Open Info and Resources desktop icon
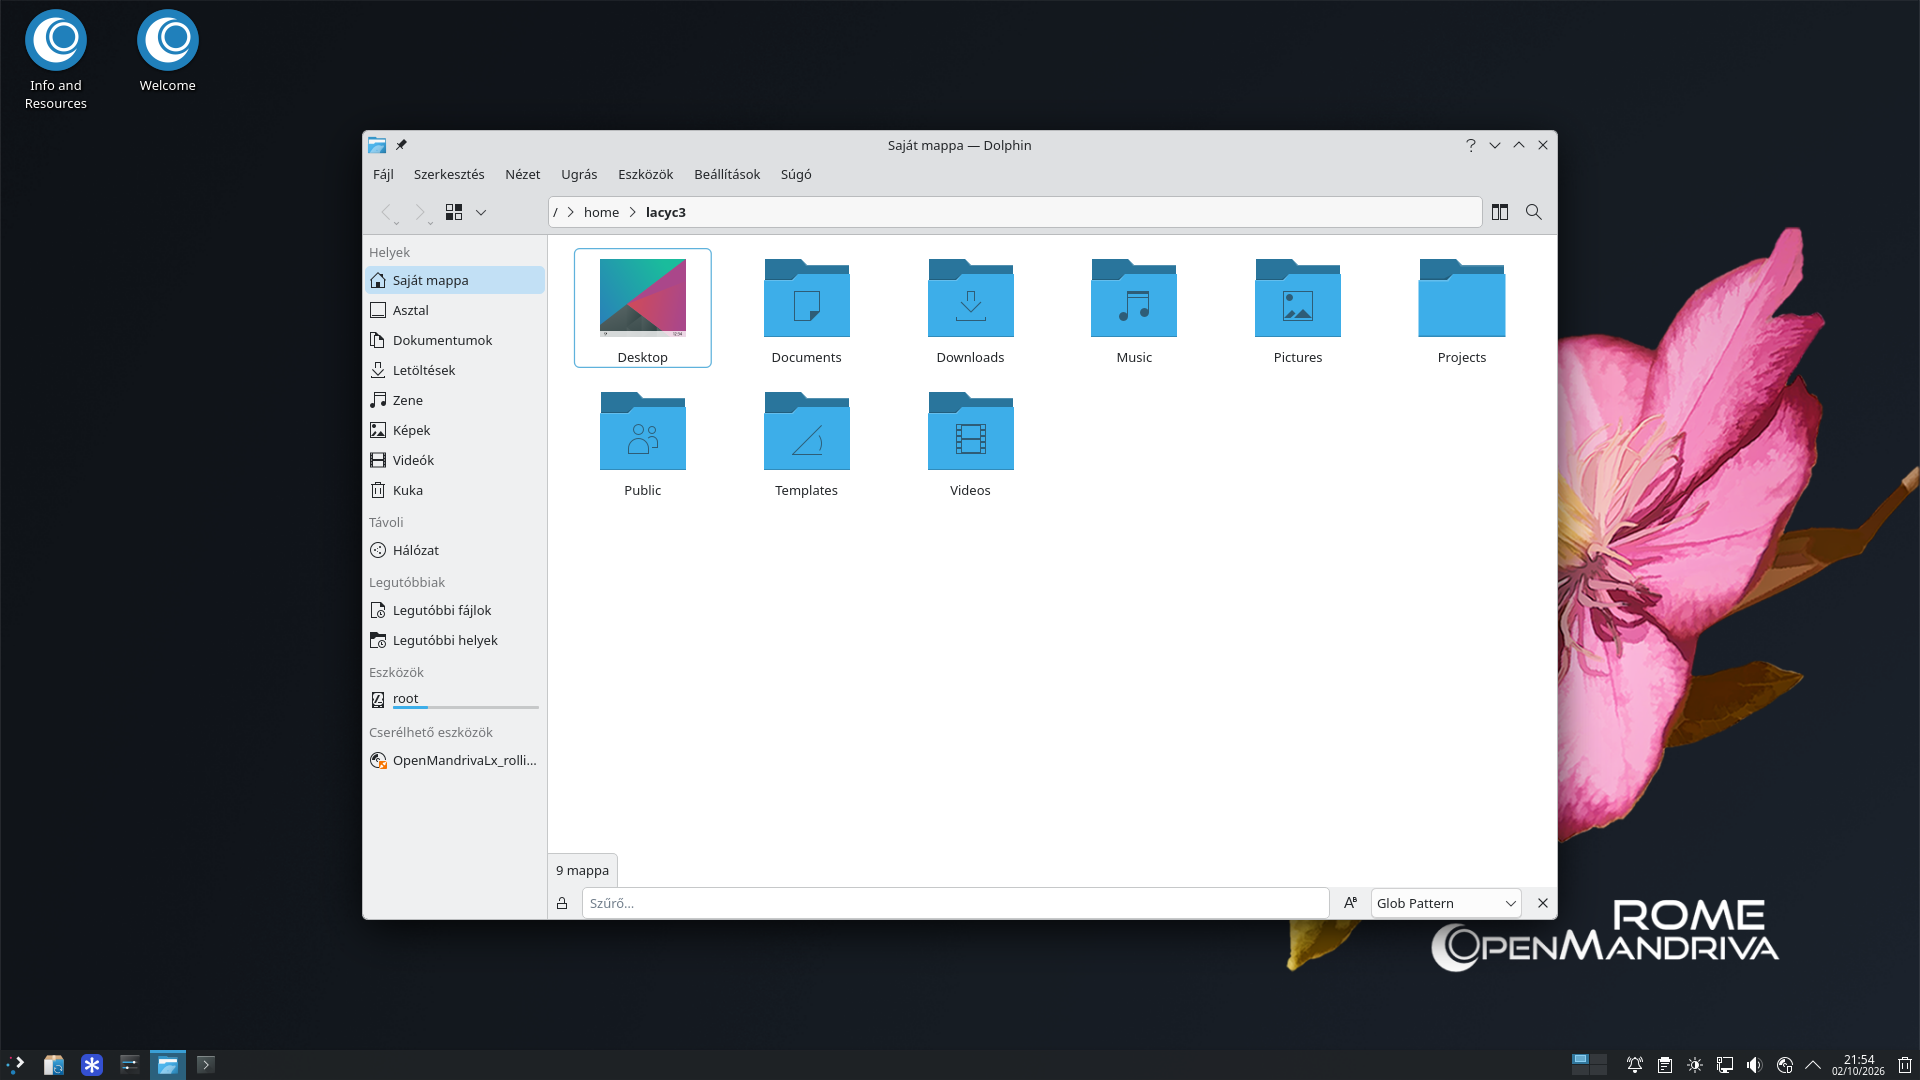 [56, 60]
